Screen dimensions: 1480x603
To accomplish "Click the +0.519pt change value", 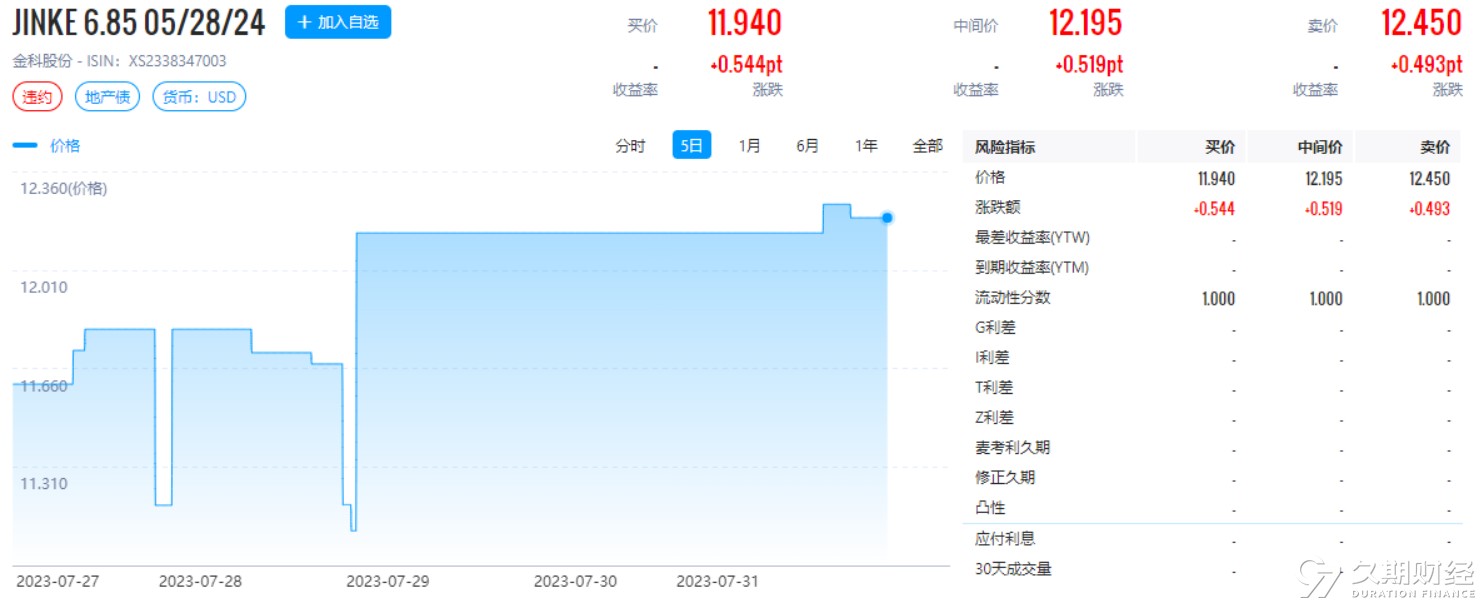I will pyautogui.click(x=1089, y=65).
